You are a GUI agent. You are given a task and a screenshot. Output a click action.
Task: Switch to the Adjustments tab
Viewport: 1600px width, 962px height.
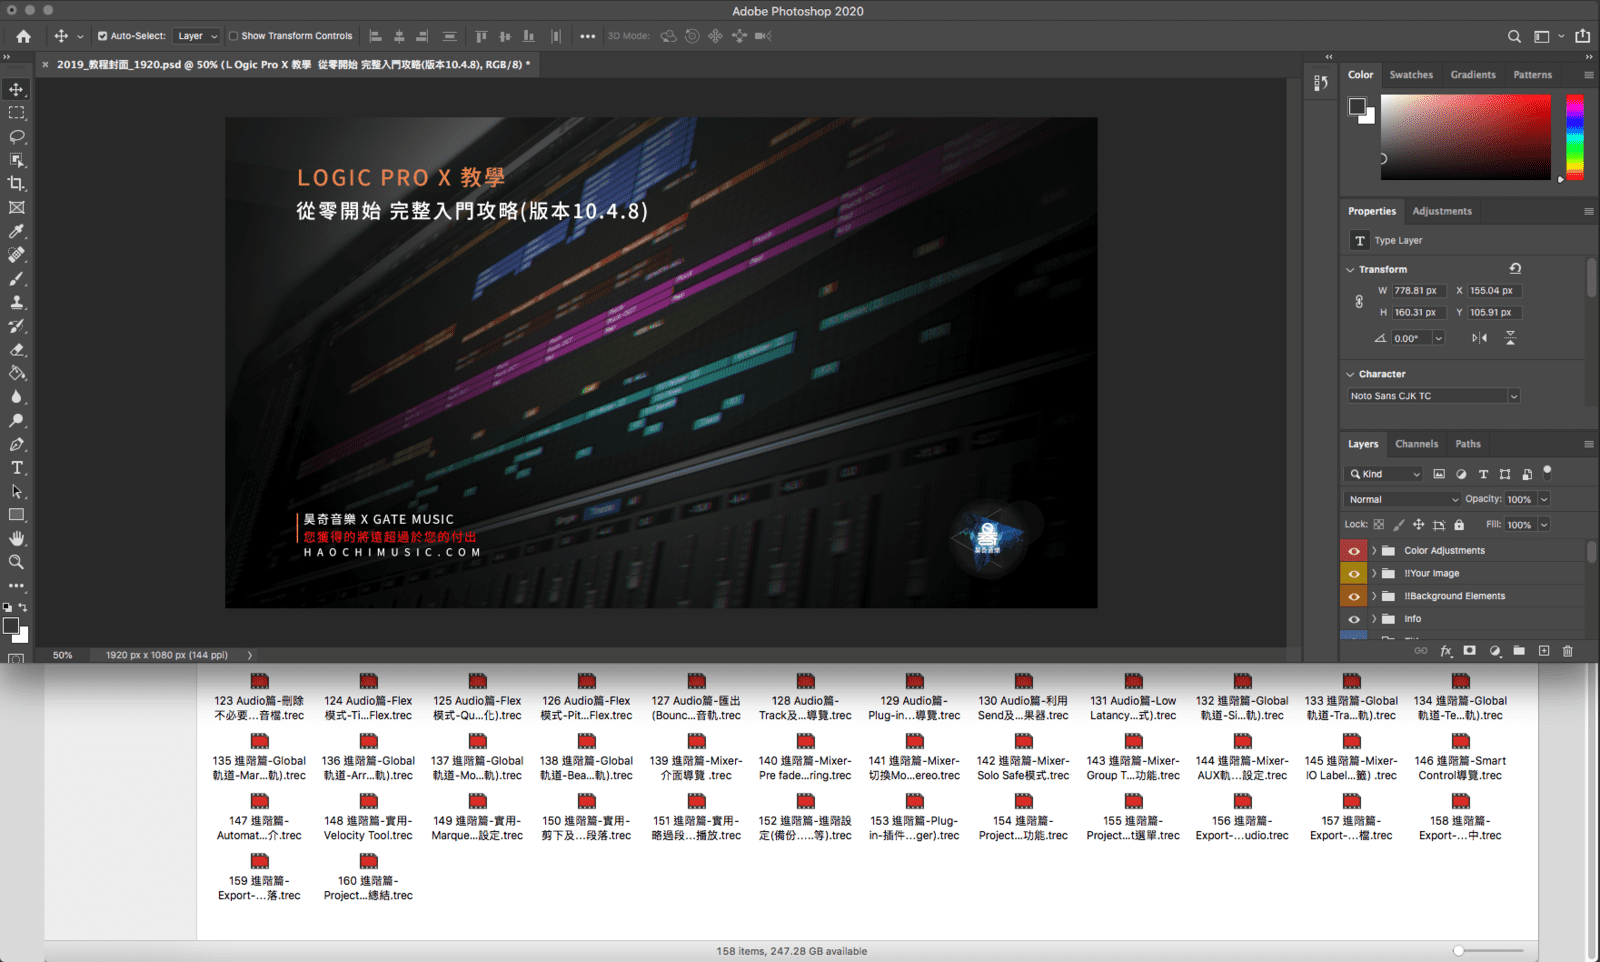coord(1442,211)
